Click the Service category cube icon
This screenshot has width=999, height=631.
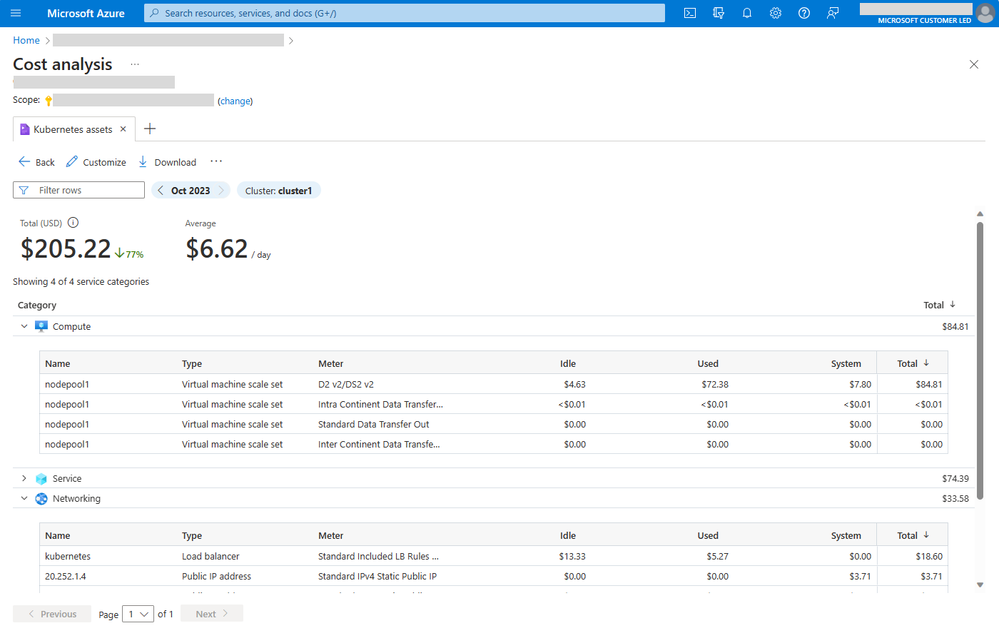pos(41,479)
